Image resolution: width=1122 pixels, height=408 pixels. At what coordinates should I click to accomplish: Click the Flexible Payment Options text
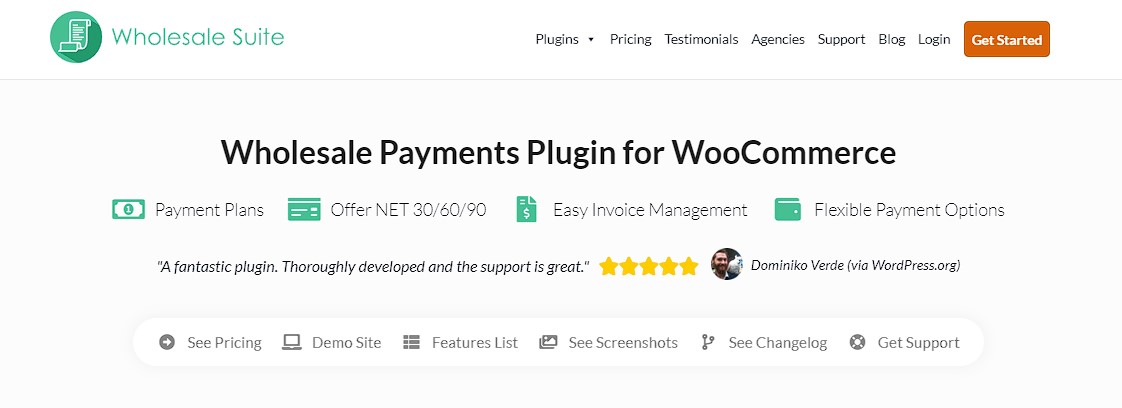(x=909, y=210)
